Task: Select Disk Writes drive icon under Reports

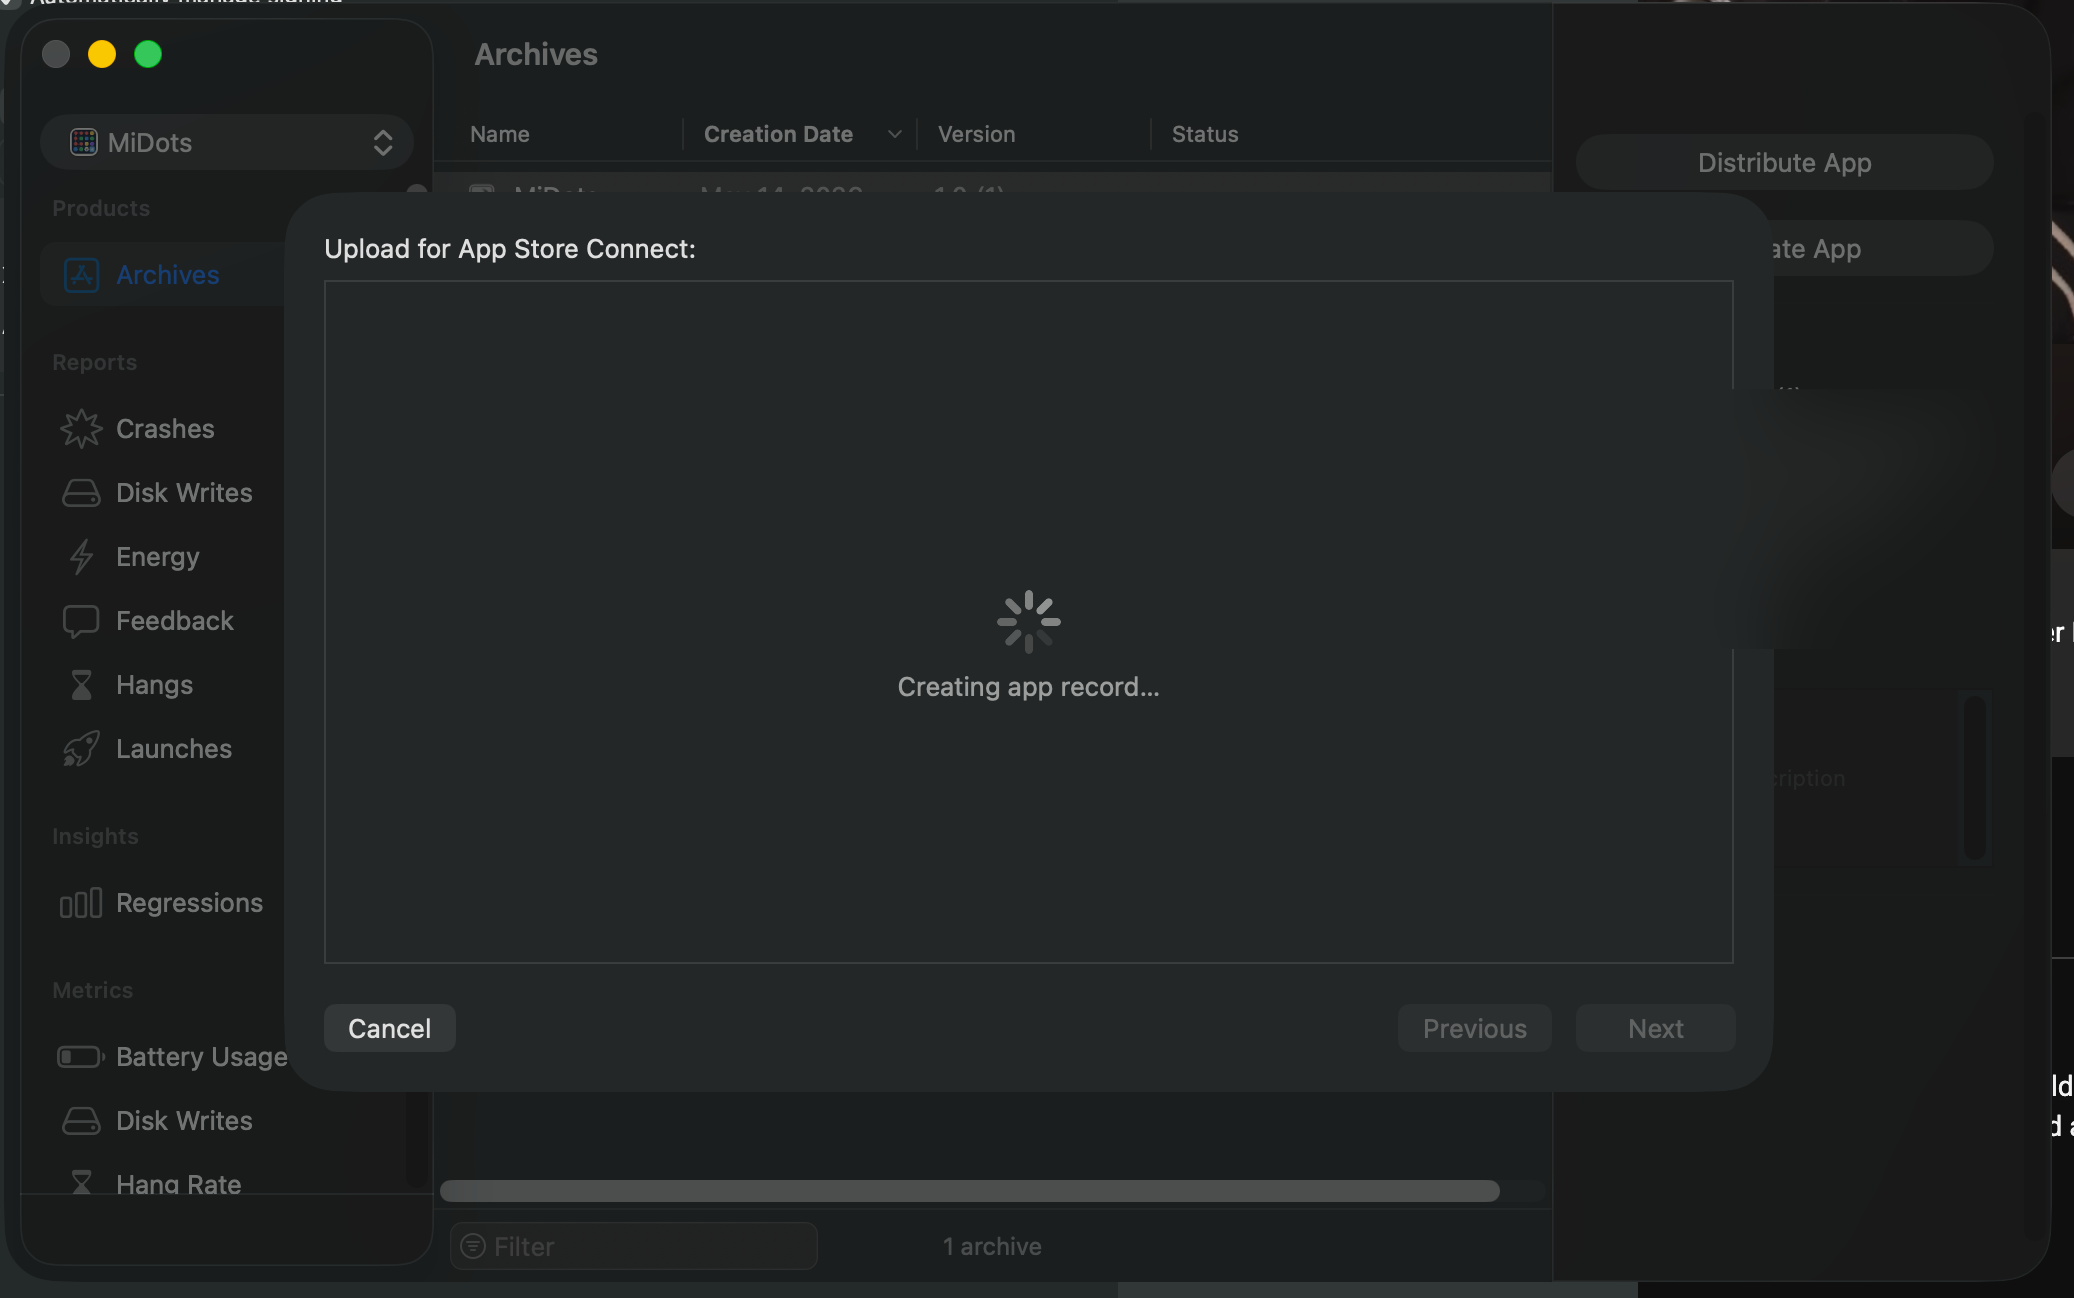Action: coord(81,493)
